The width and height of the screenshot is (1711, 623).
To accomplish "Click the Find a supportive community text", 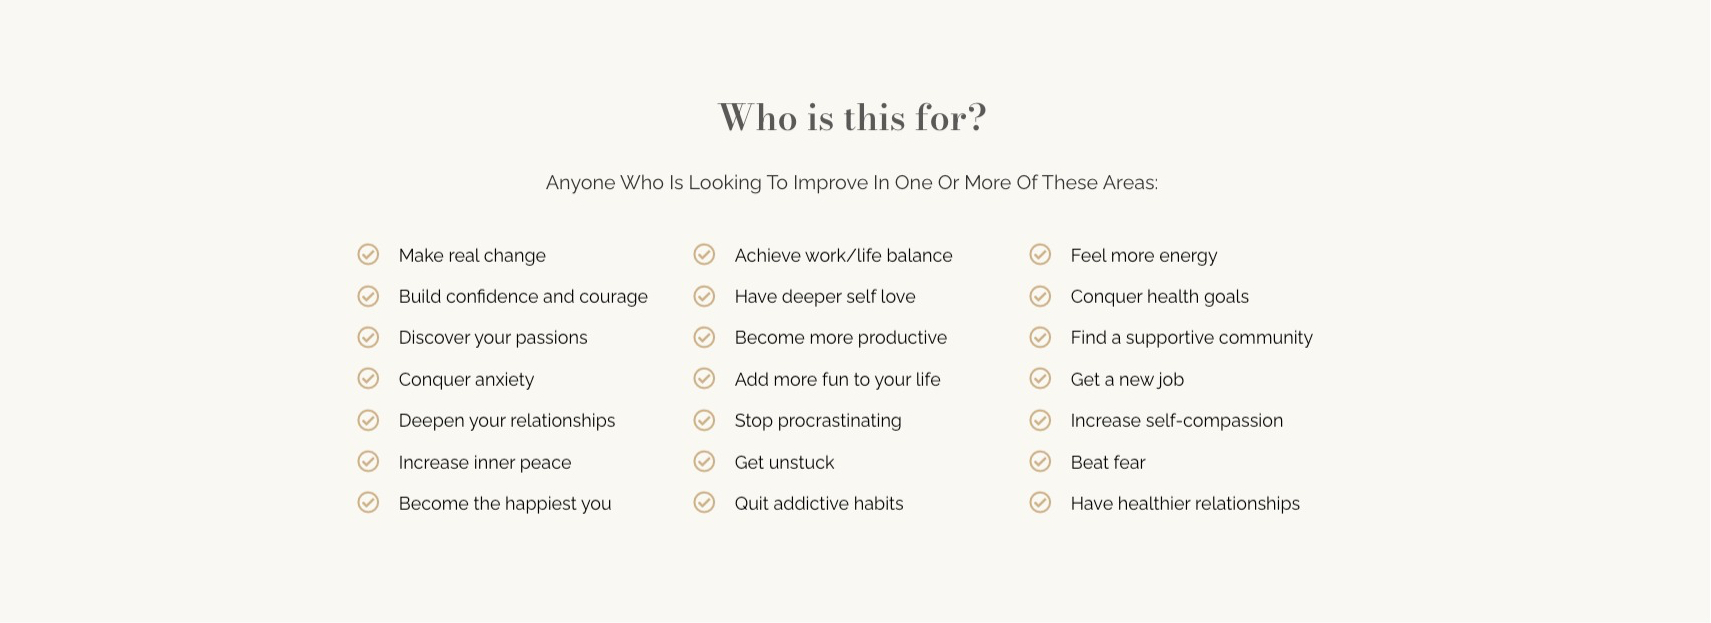I will tap(1191, 338).
